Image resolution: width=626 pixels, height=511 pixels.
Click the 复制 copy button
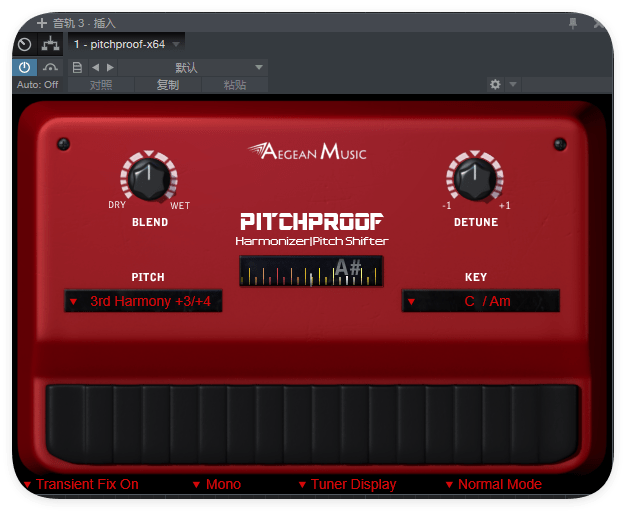168,85
